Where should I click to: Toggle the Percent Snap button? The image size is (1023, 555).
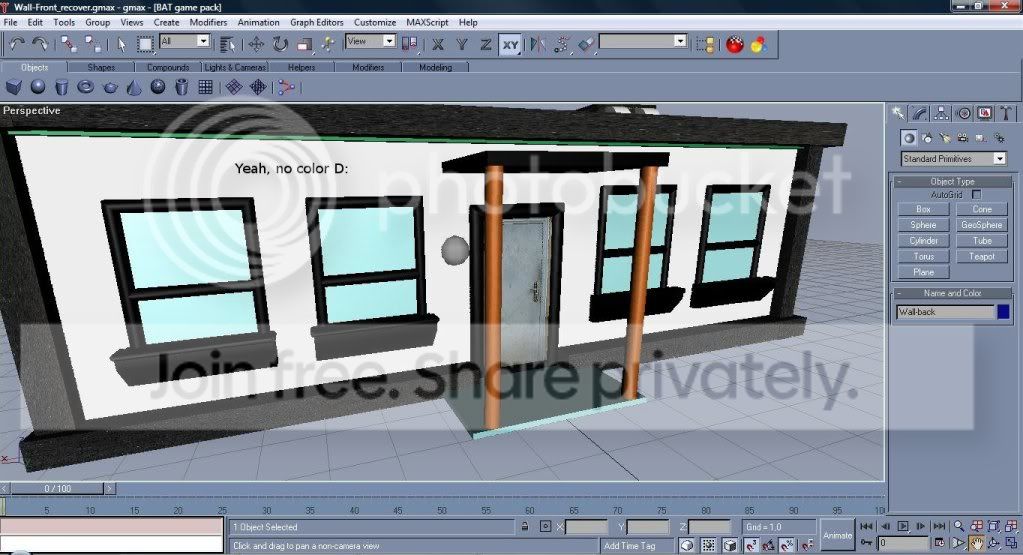(x=787, y=545)
